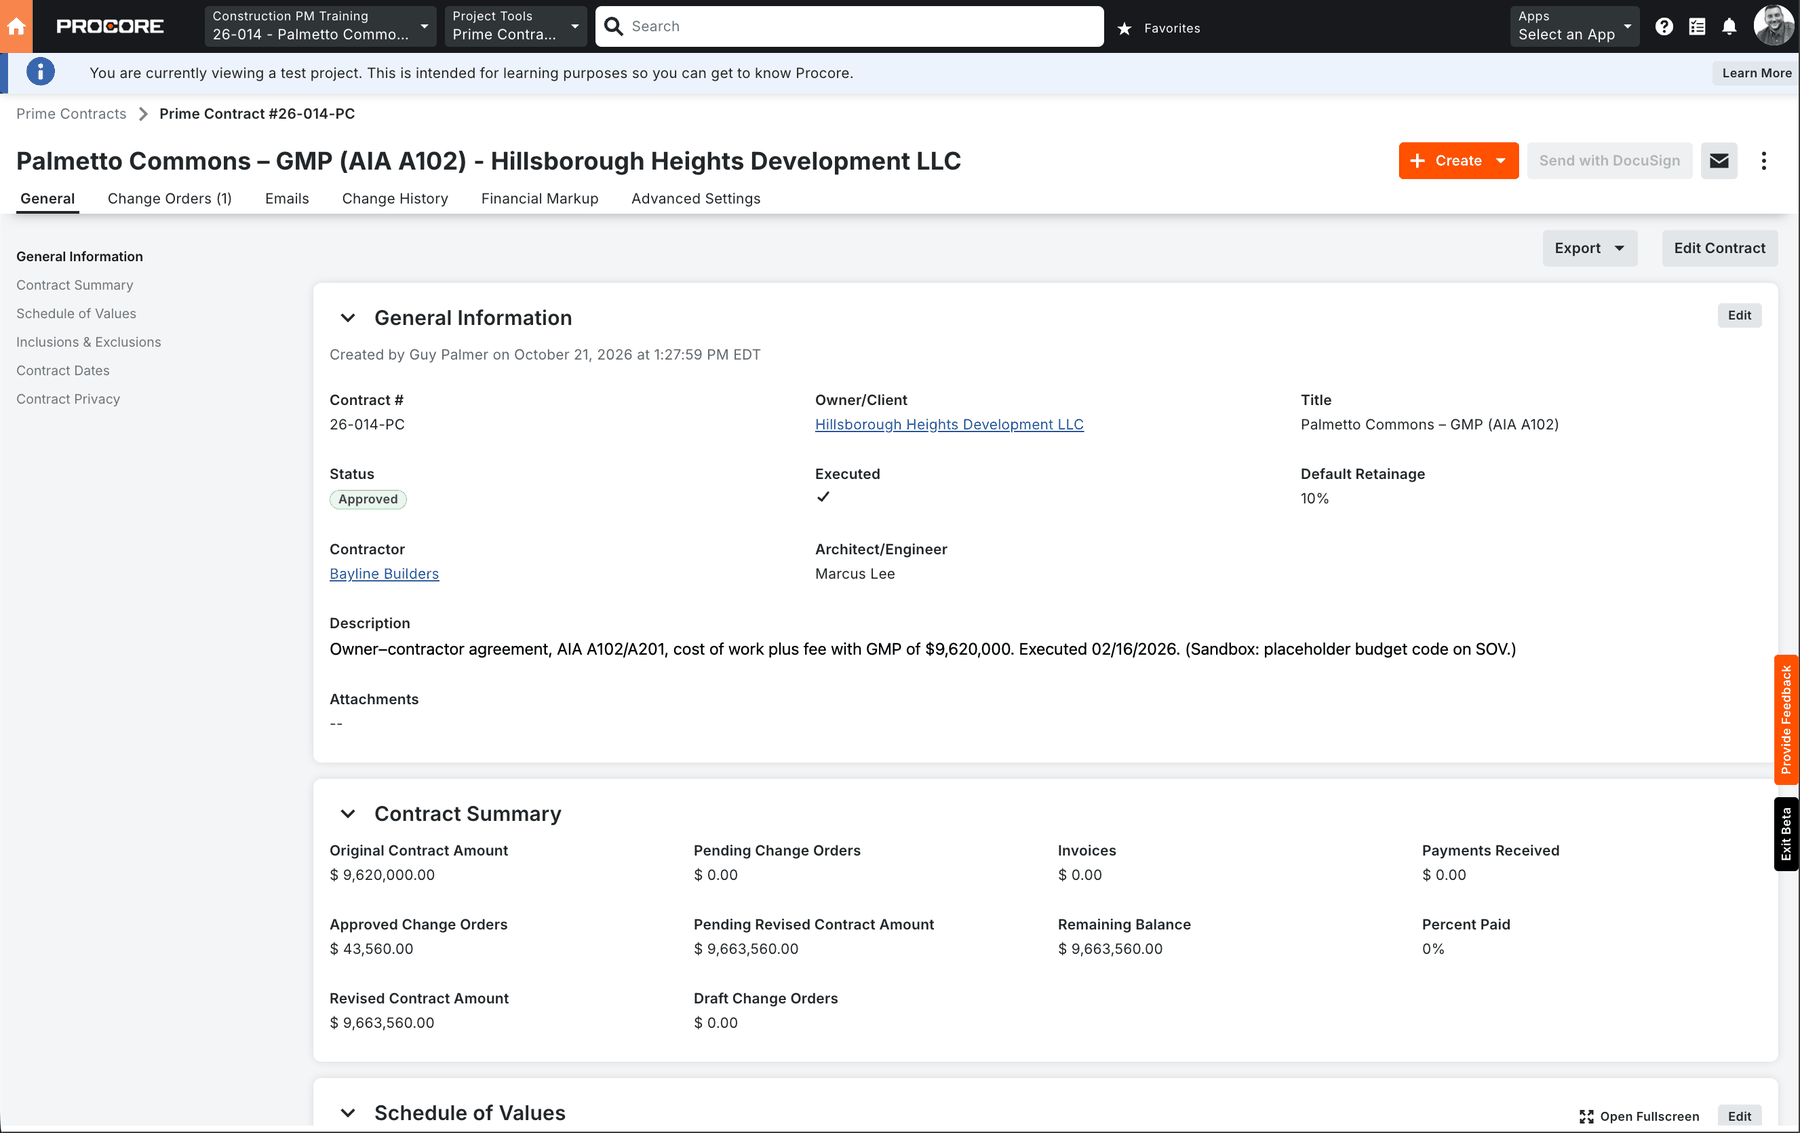Collapse the Contract Summary section
This screenshot has height=1133, width=1800.
click(348, 814)
